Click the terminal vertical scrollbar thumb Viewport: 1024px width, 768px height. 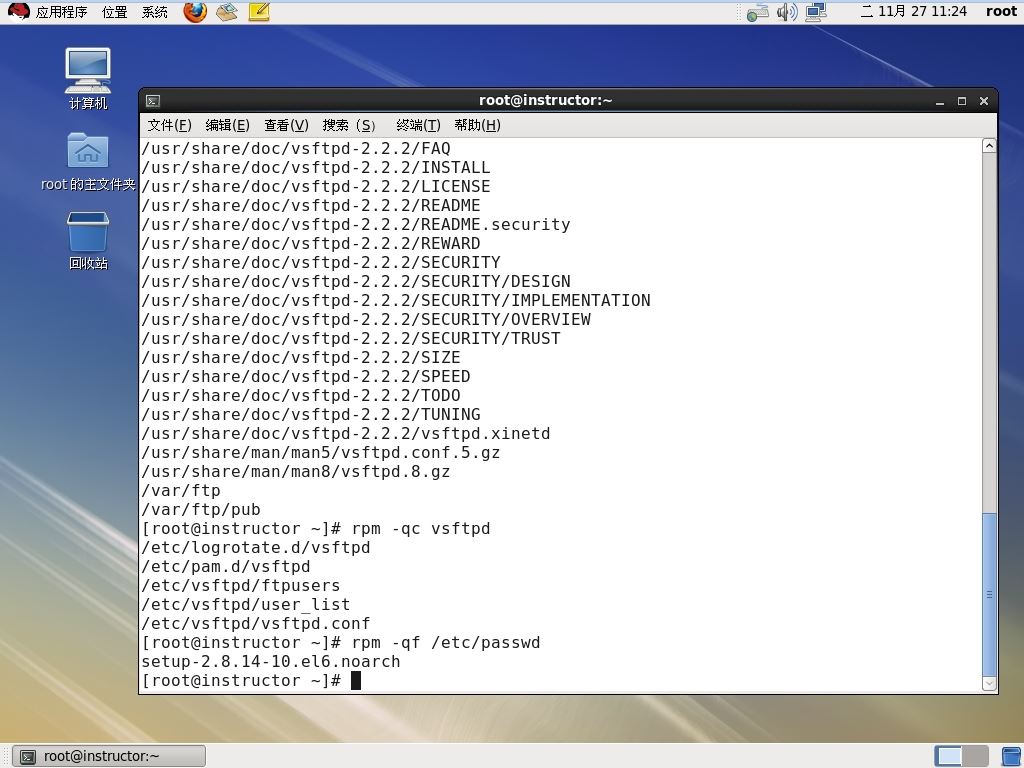[x=989, y=594]
